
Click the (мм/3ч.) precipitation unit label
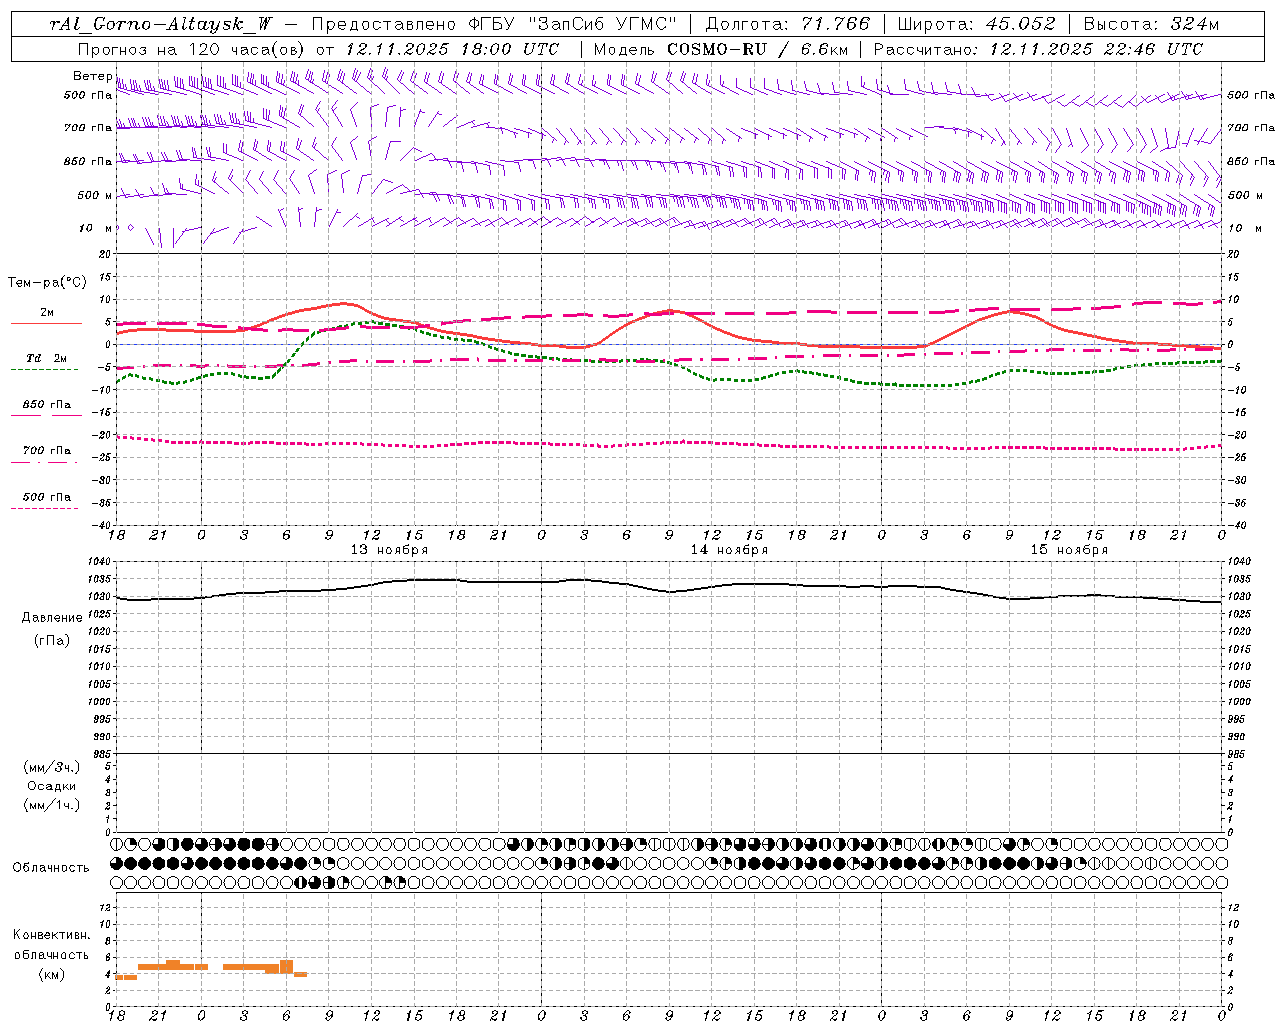pyautogui.click(x=52, y=767)
